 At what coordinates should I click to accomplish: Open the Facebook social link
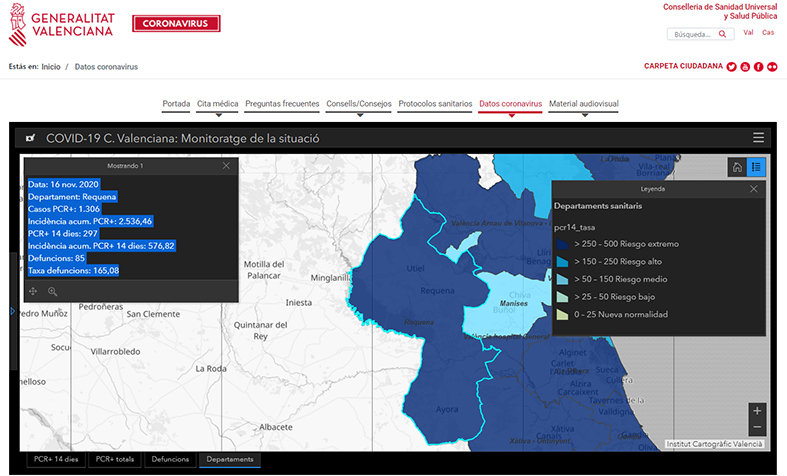pos(758,67)
